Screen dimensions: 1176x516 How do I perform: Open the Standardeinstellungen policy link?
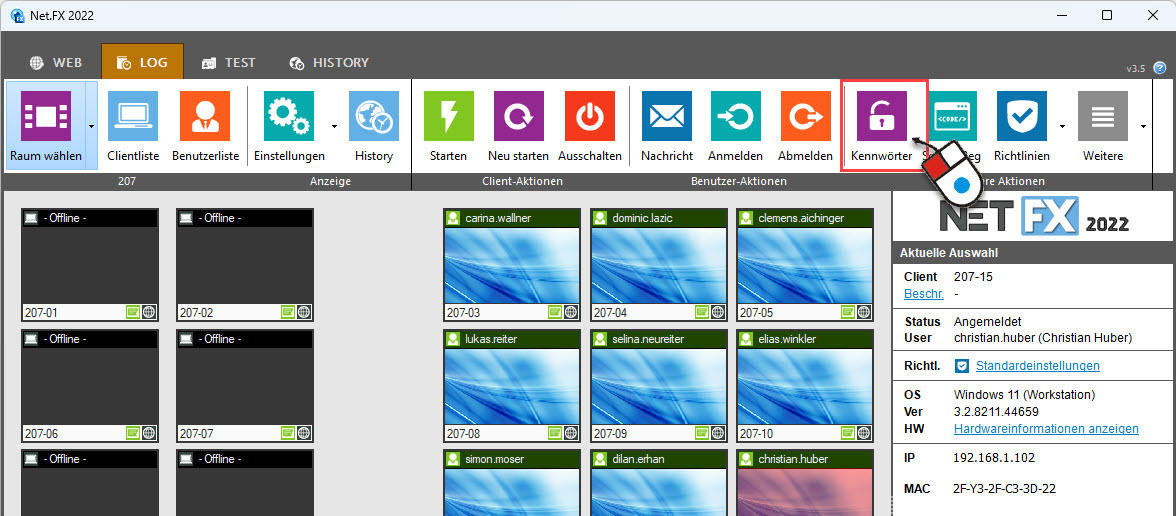(1038, 366)
